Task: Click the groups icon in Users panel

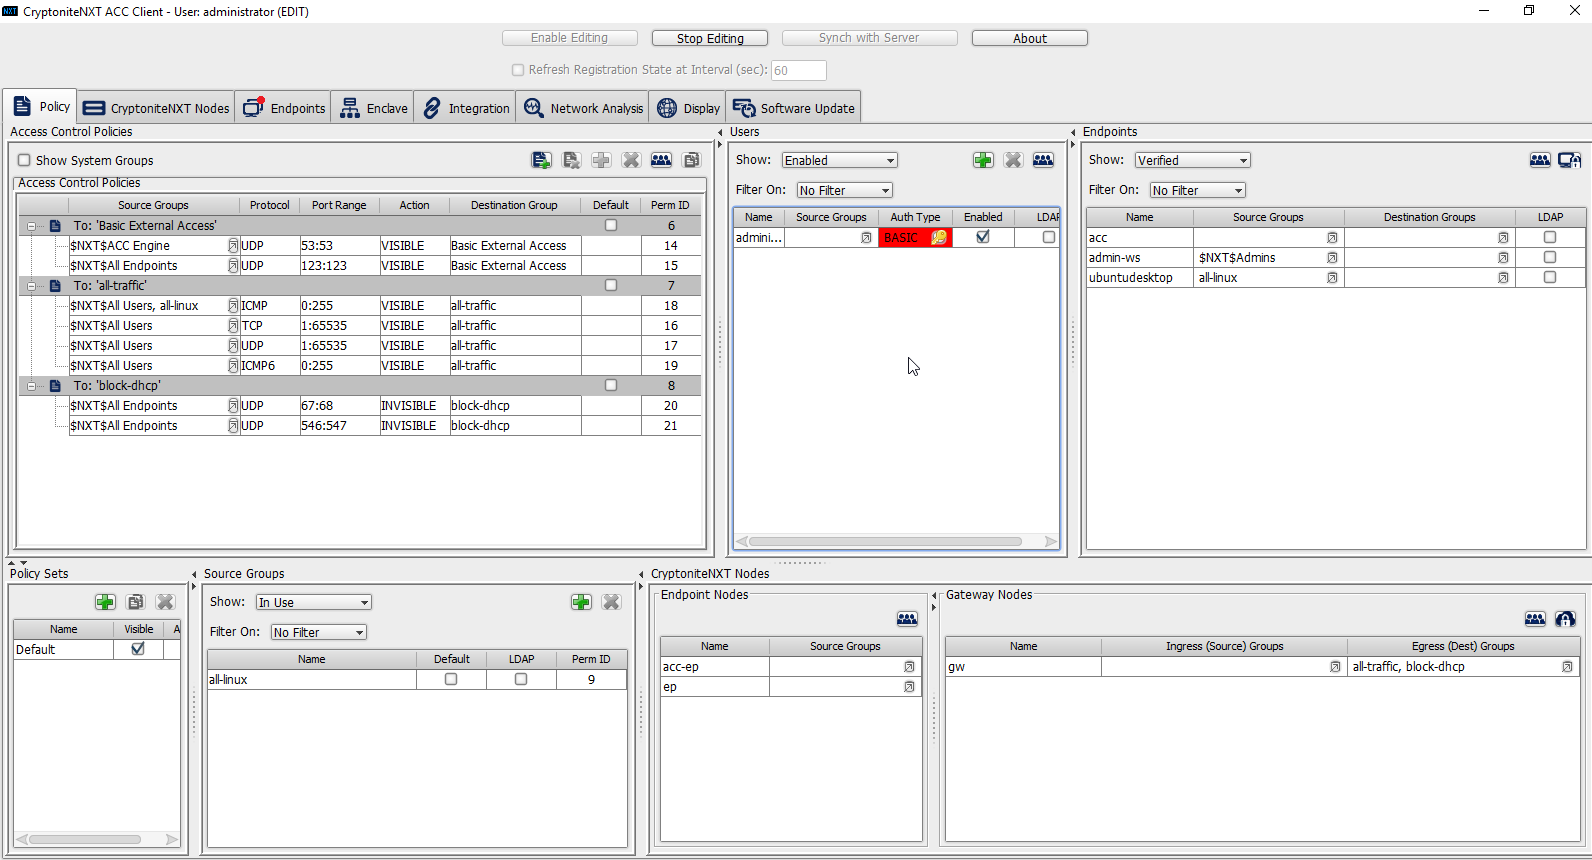Action: 1043,160
